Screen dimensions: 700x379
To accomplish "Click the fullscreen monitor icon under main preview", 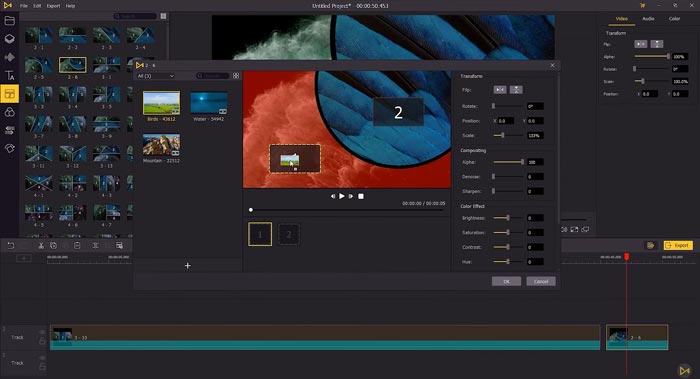I will 585,229.
